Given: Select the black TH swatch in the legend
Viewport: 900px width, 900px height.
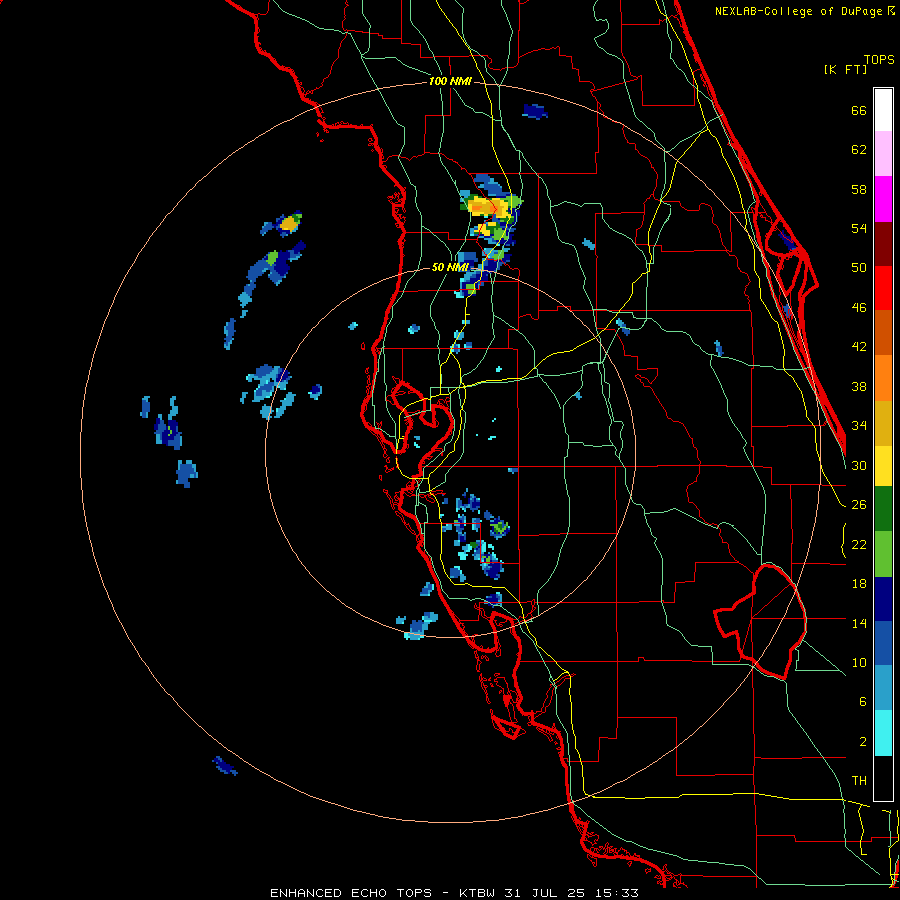Looking at the screenshot, I should [x=883, y=778].
